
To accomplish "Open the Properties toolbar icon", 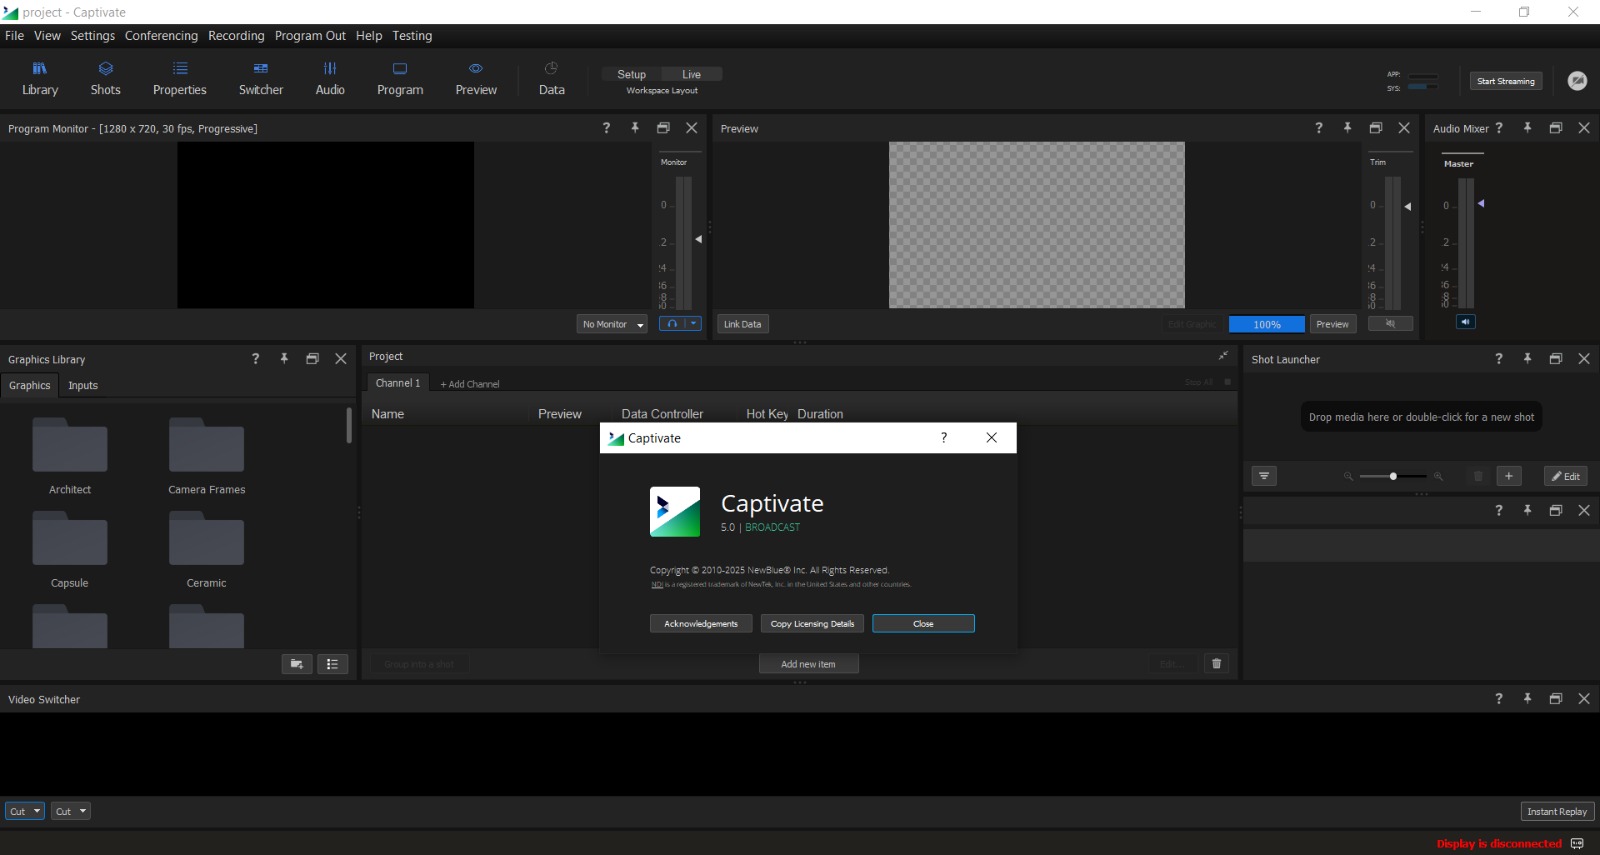I will (x=180, y=78).
